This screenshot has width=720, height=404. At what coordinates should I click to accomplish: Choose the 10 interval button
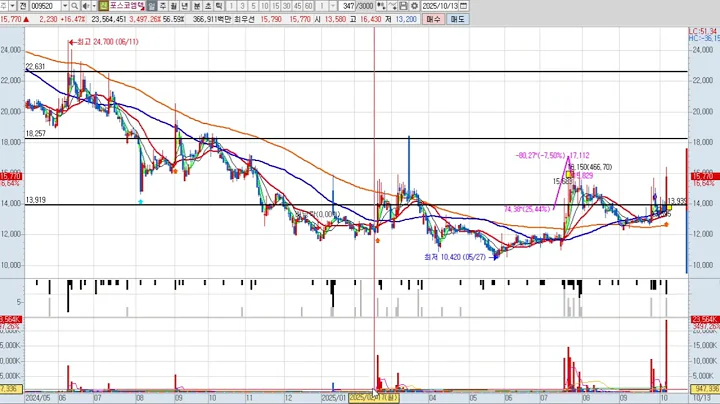[264, 6]
